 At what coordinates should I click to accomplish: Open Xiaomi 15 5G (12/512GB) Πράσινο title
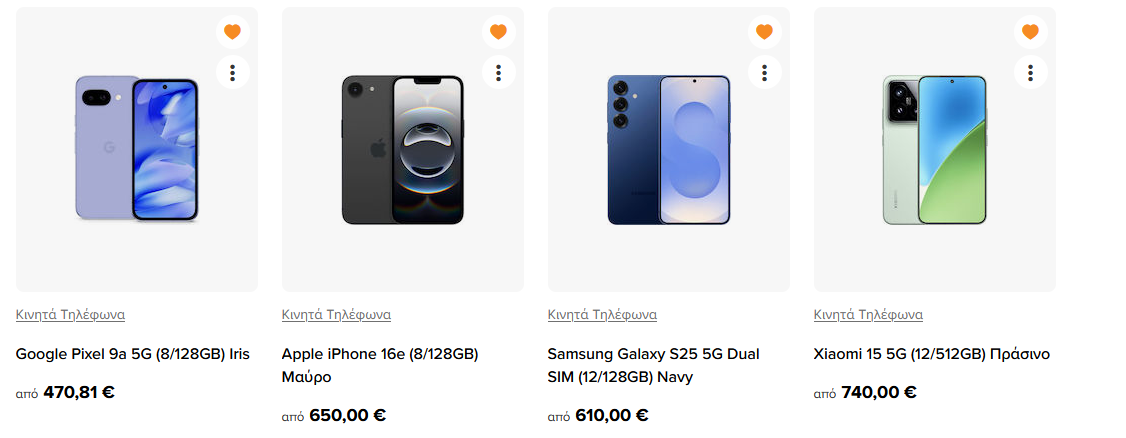click(931, 354)
